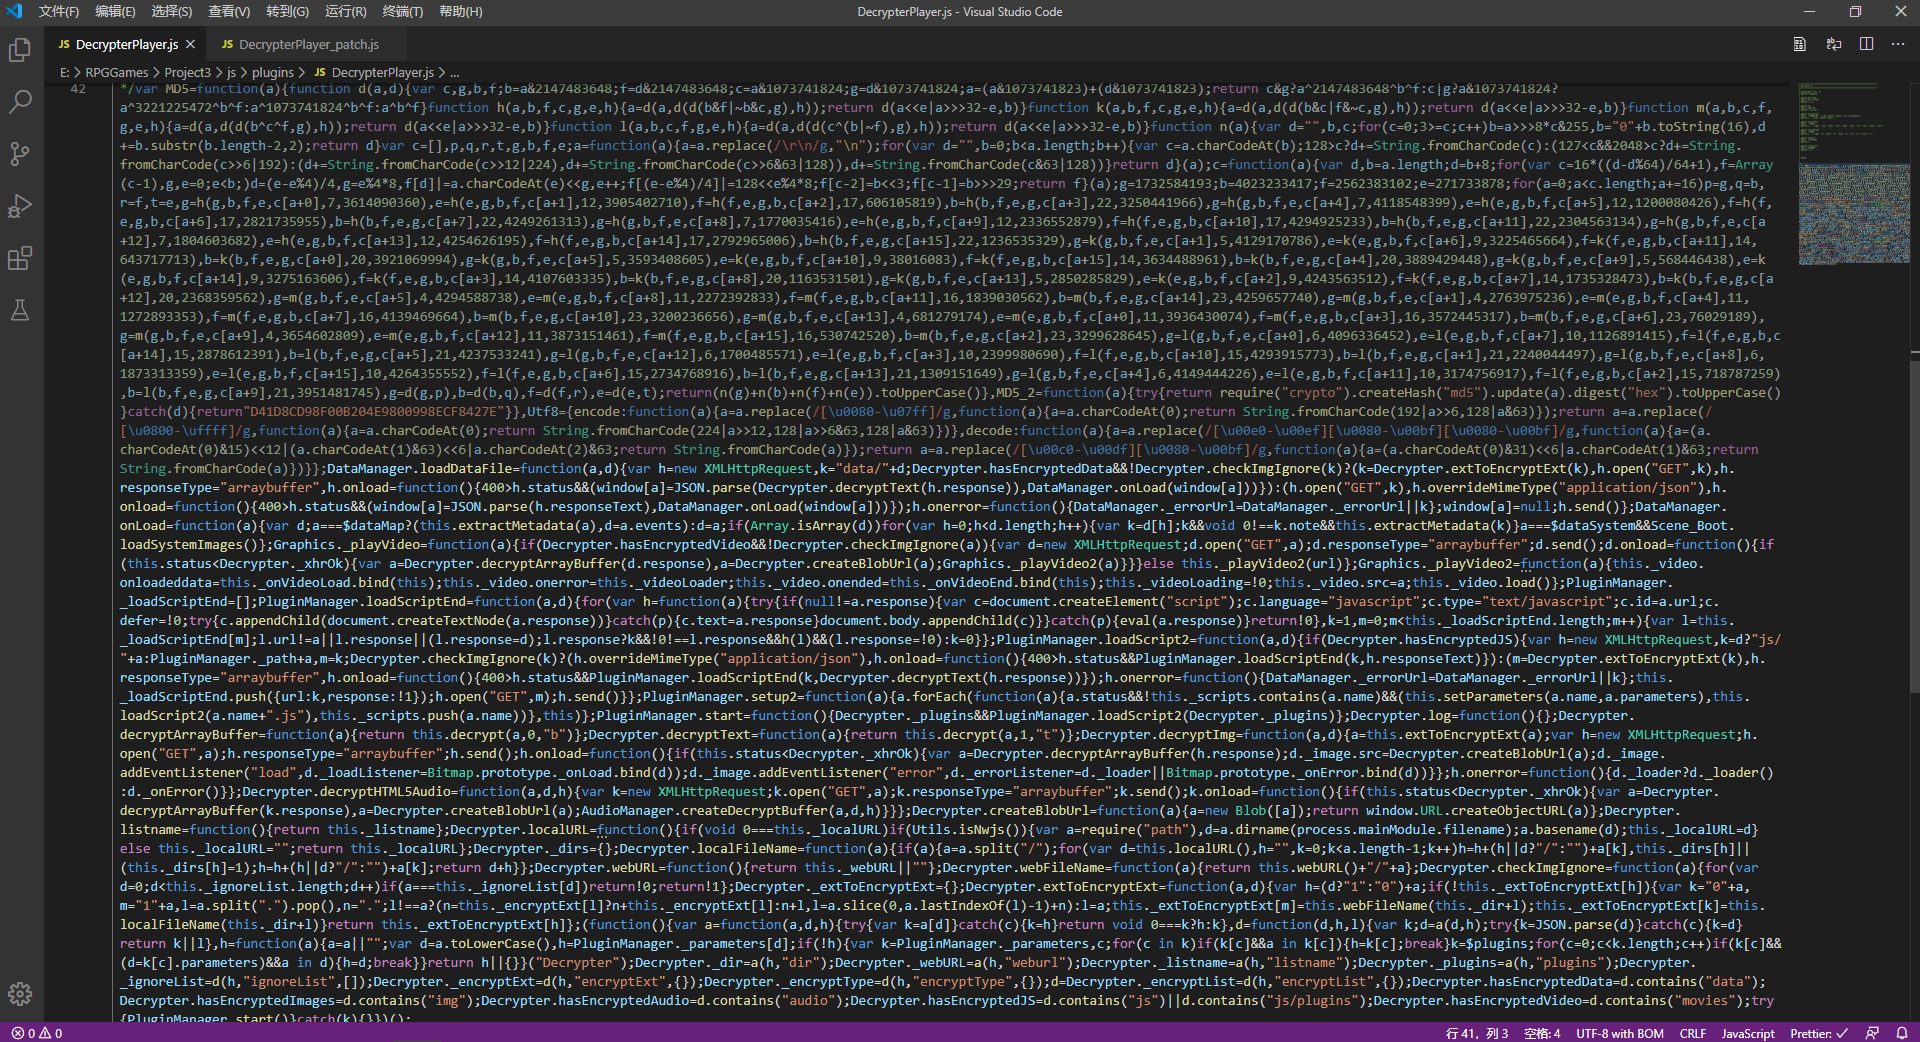Viewport: 1920px width, 1042px height.
Task: Open the Extensions view
Action: click(x=20, y=258)
